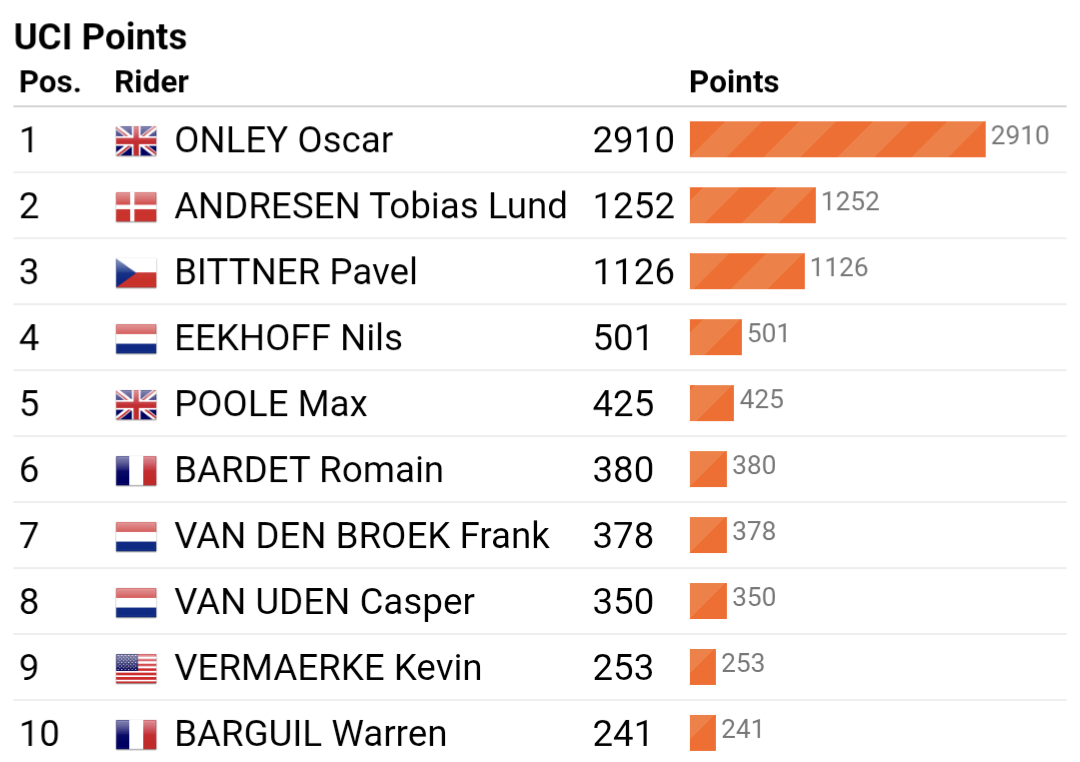Click the US flag beside VERMAERKE Kevin

pyautogui.click(x=136, y=668)
